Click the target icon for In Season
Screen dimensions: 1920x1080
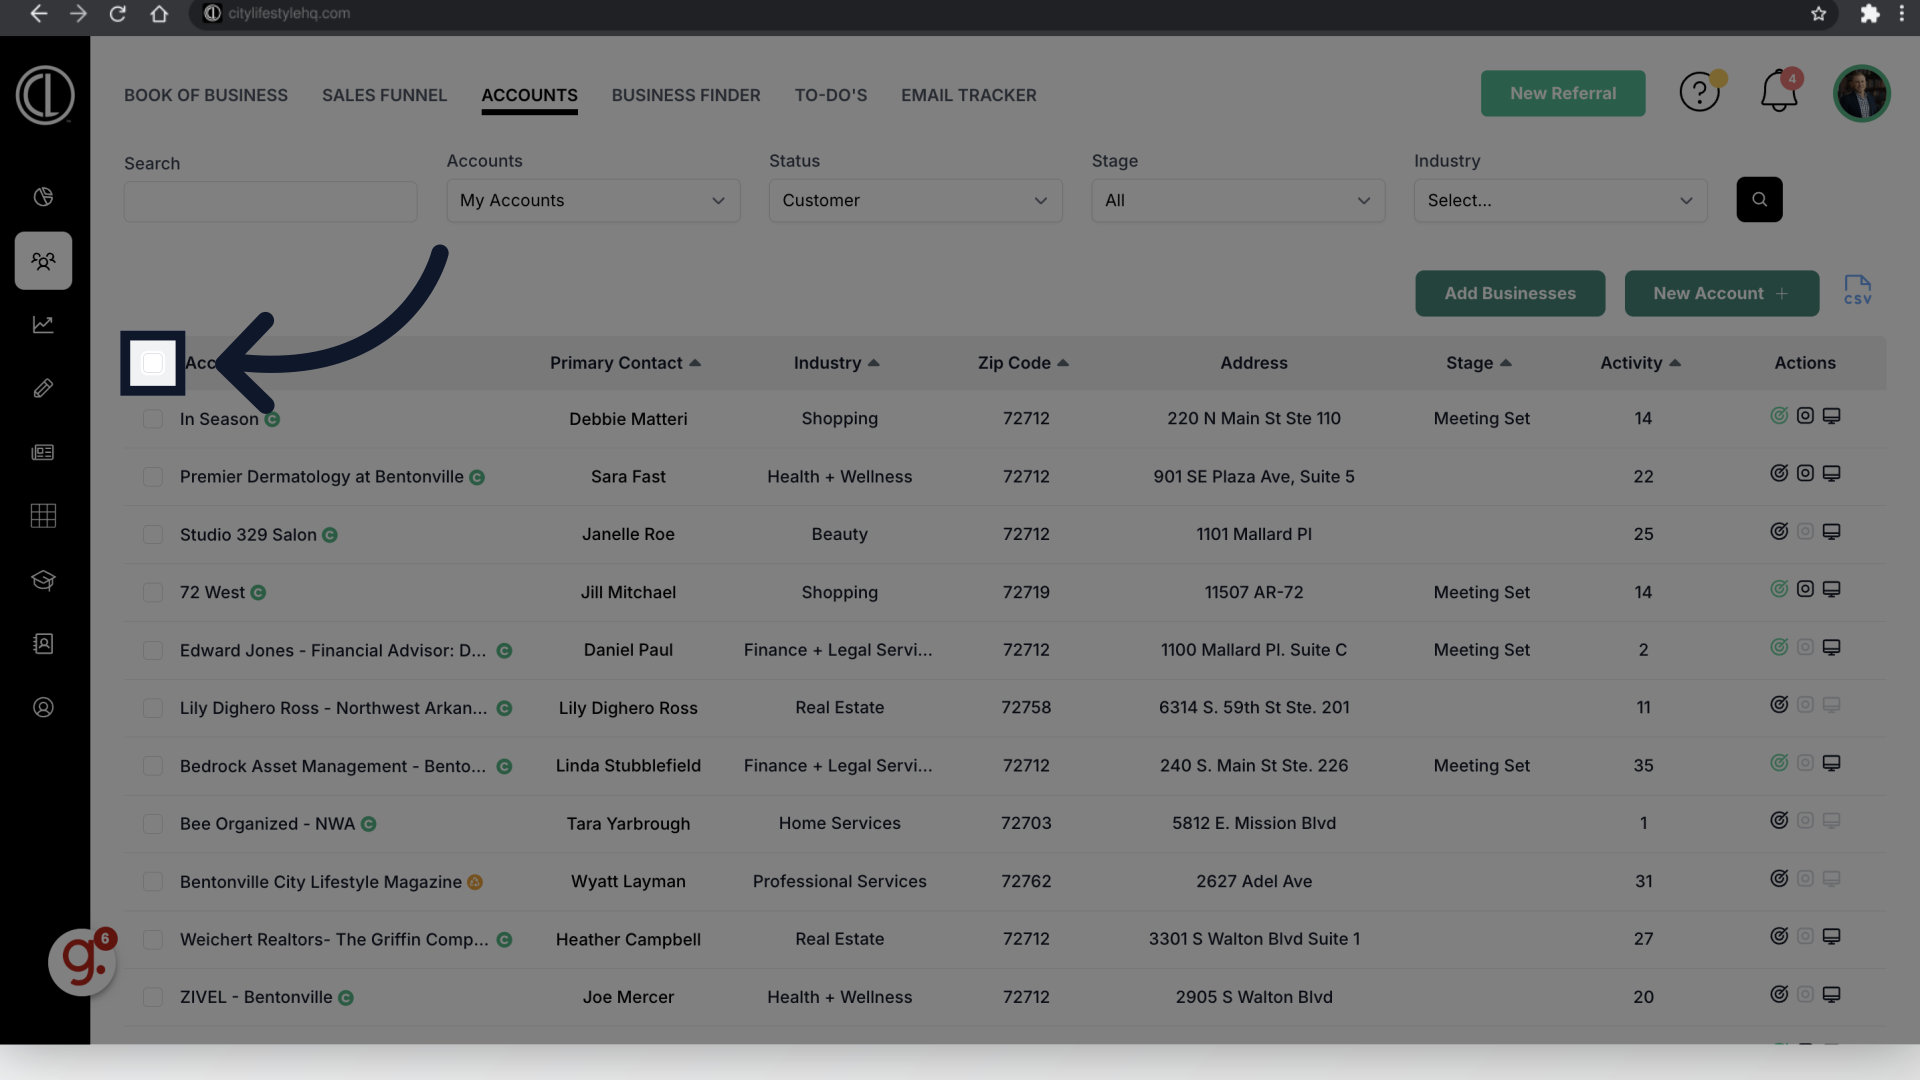[1778, 416]
